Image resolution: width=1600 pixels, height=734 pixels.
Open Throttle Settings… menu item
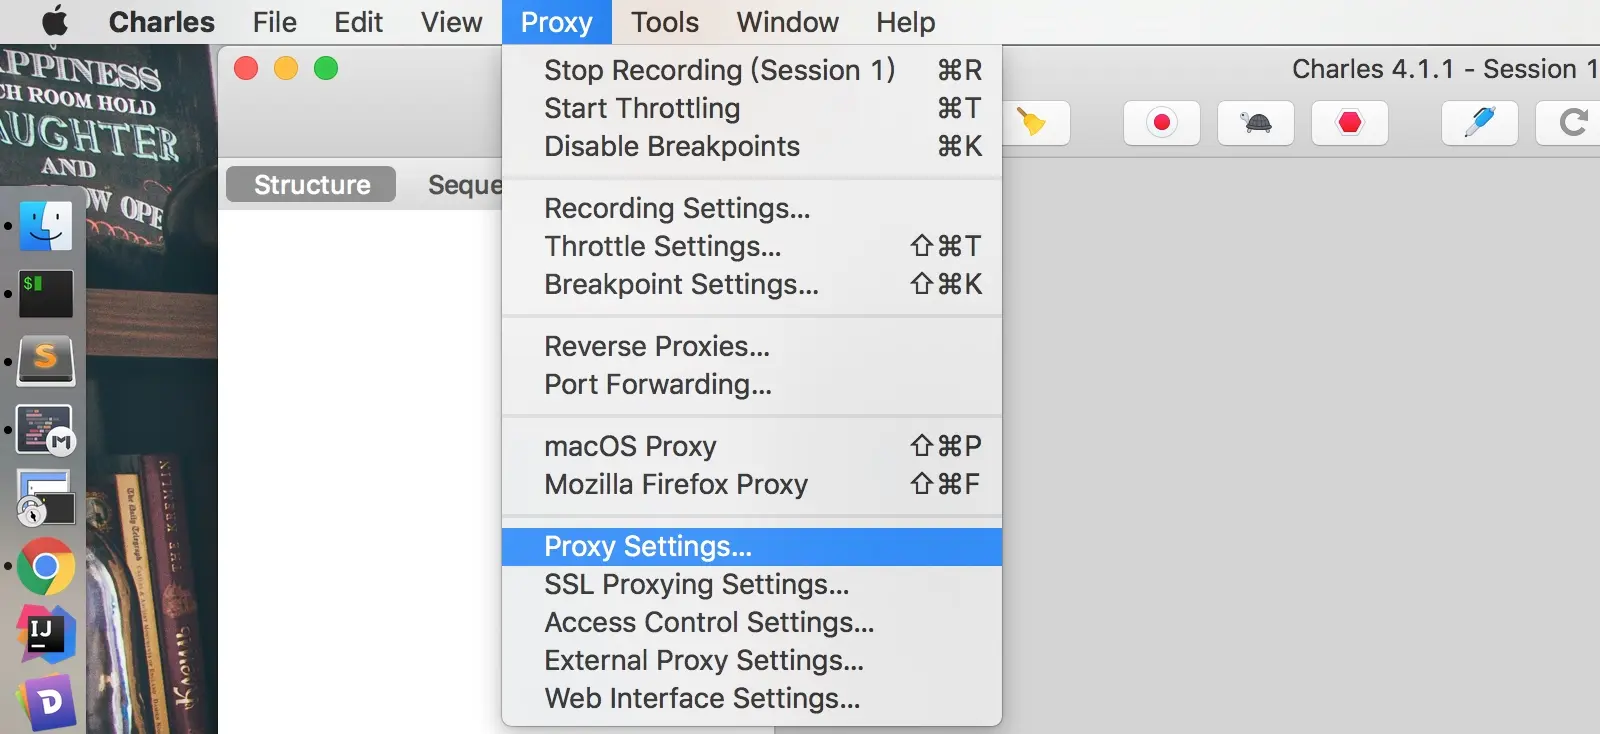pyautogui.click(x=663, y=246)
